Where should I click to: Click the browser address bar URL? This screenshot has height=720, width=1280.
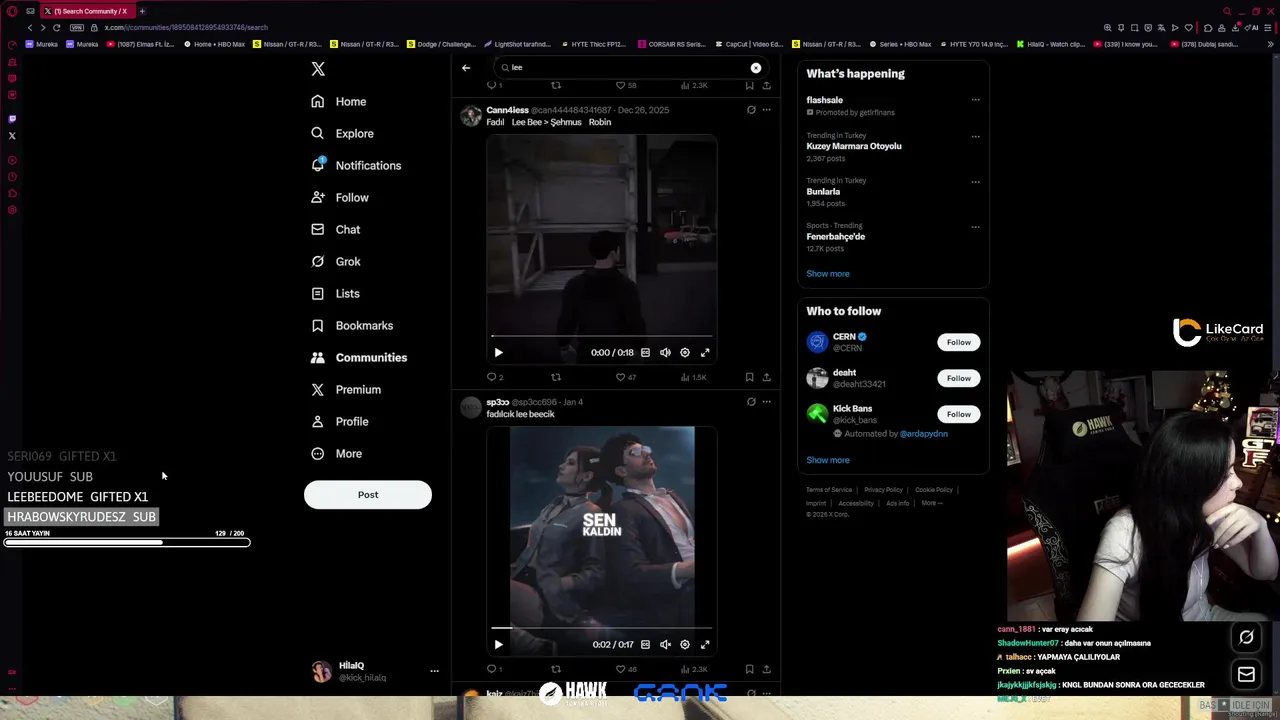point(186,28)
